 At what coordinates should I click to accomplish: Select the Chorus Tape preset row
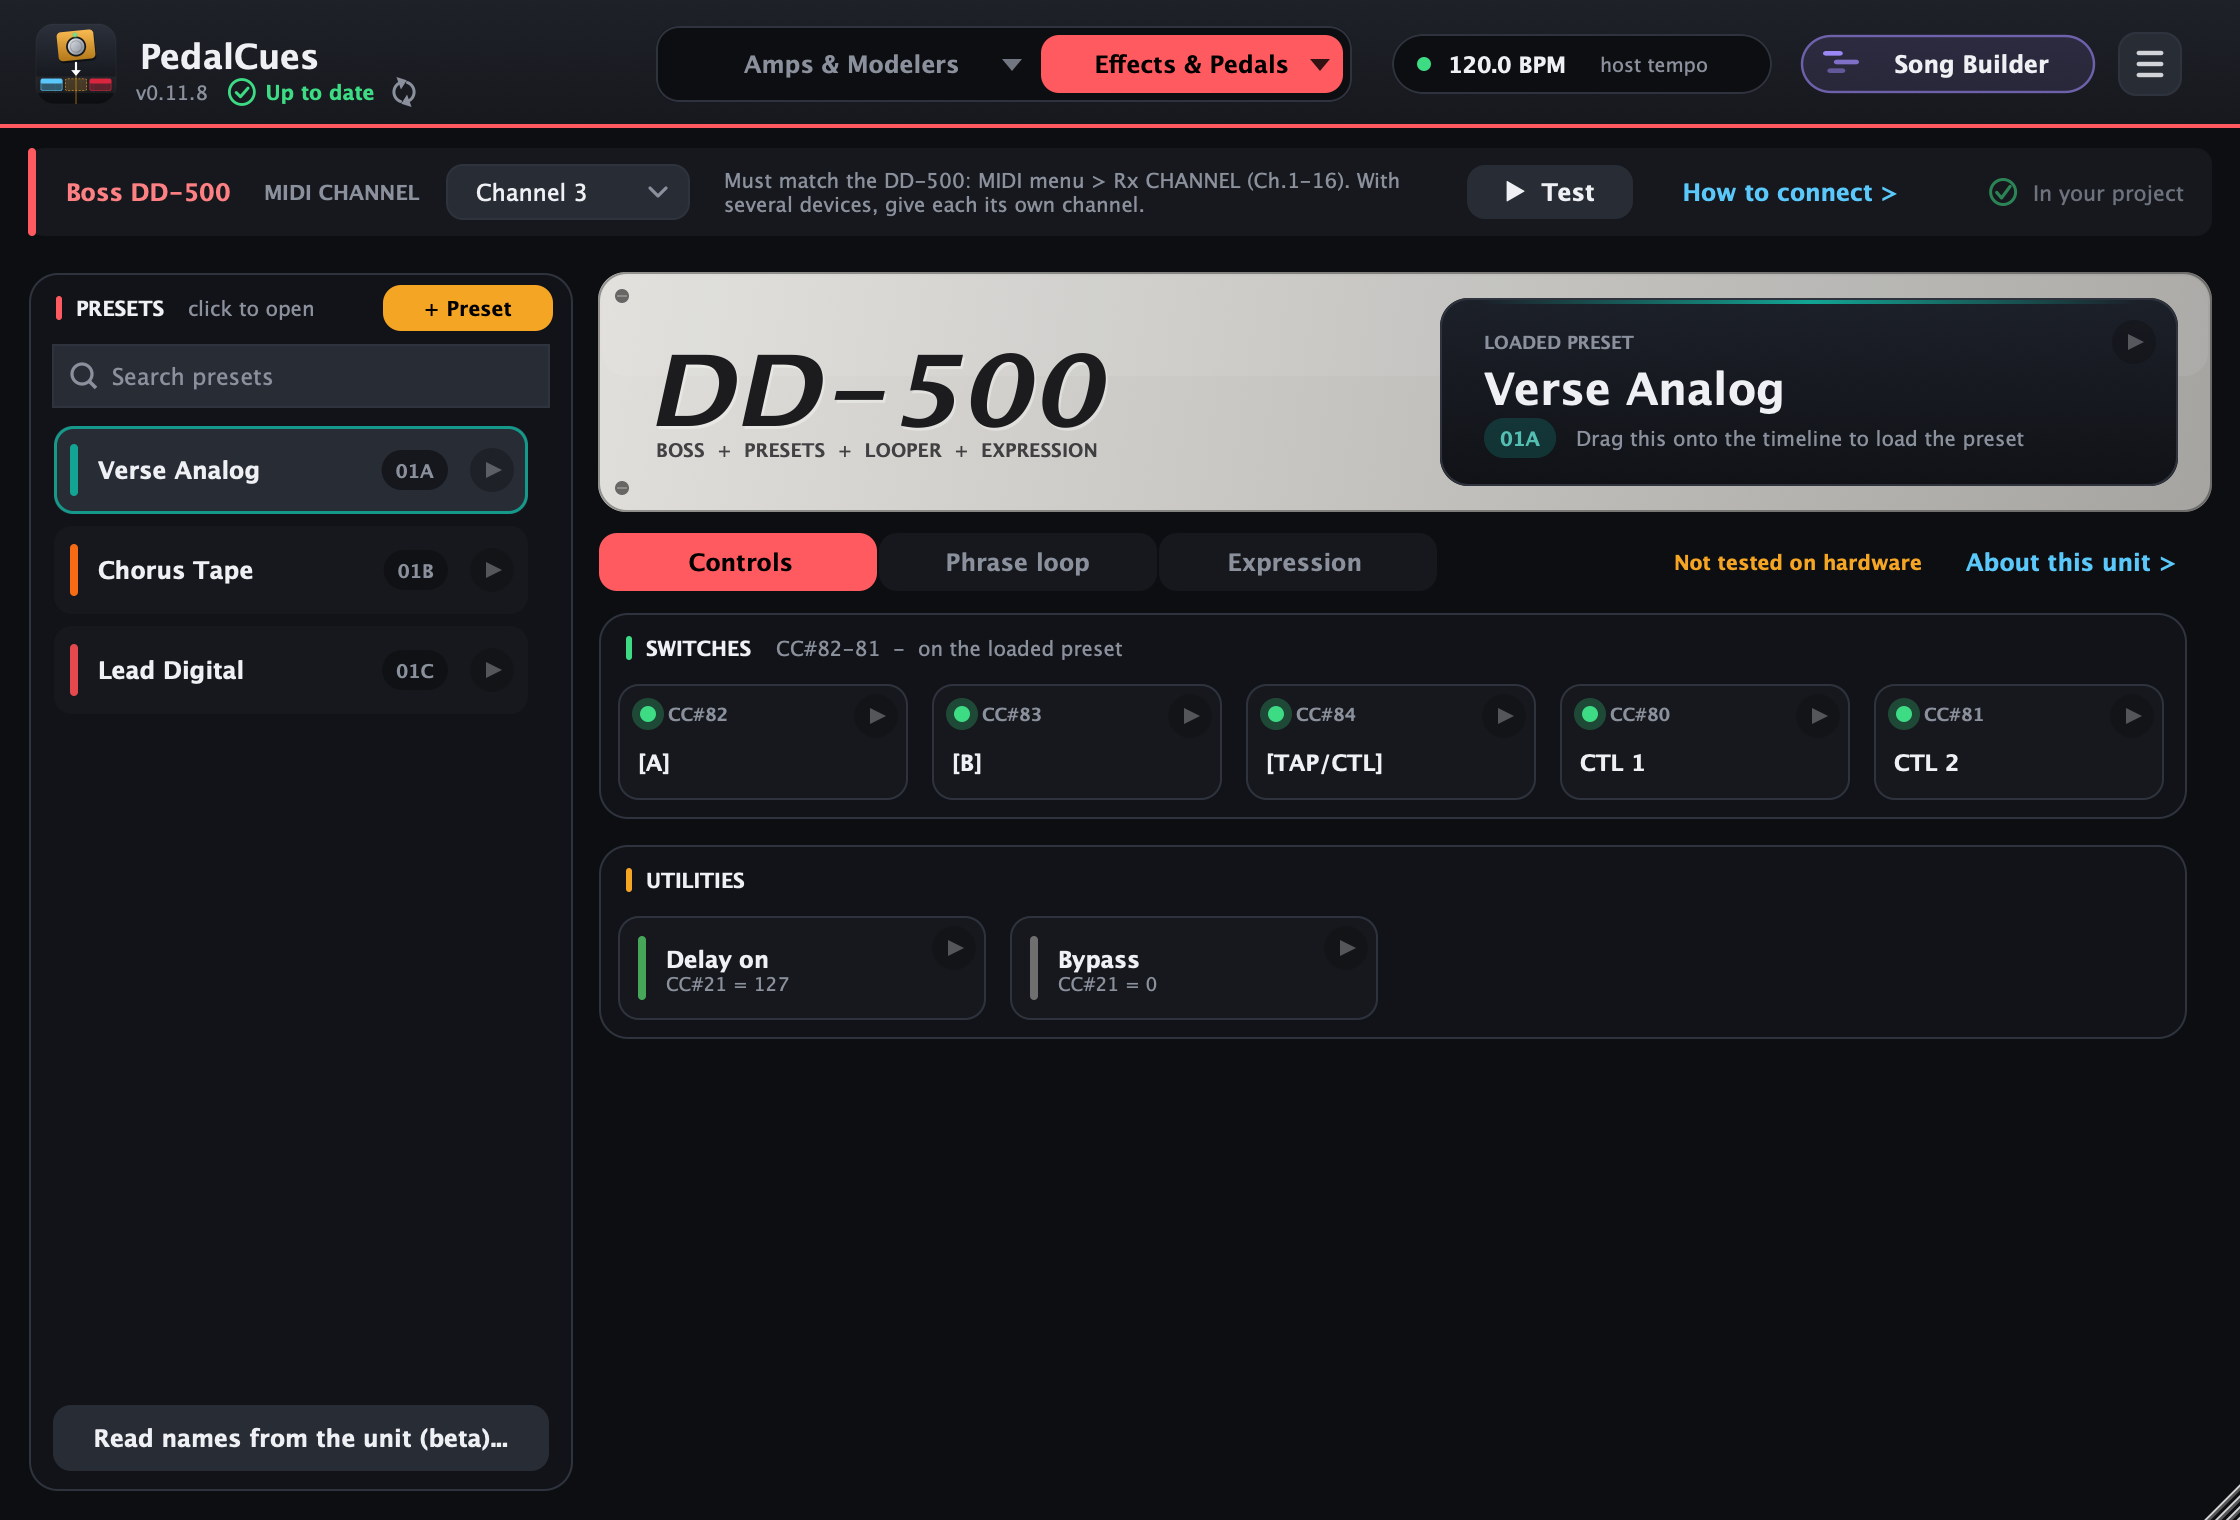pos(290,570)
